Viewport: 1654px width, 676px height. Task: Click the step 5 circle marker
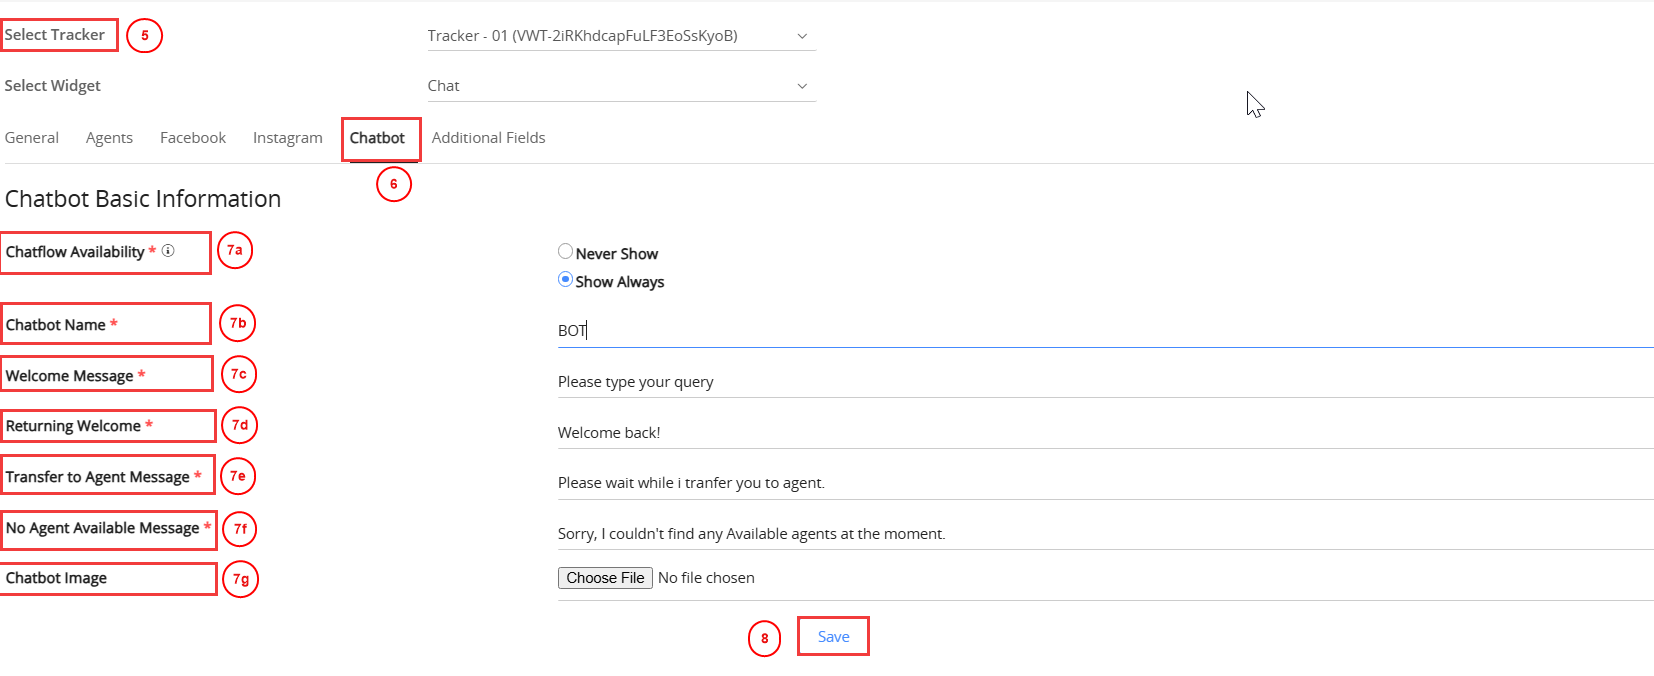[x=144, y=36]
